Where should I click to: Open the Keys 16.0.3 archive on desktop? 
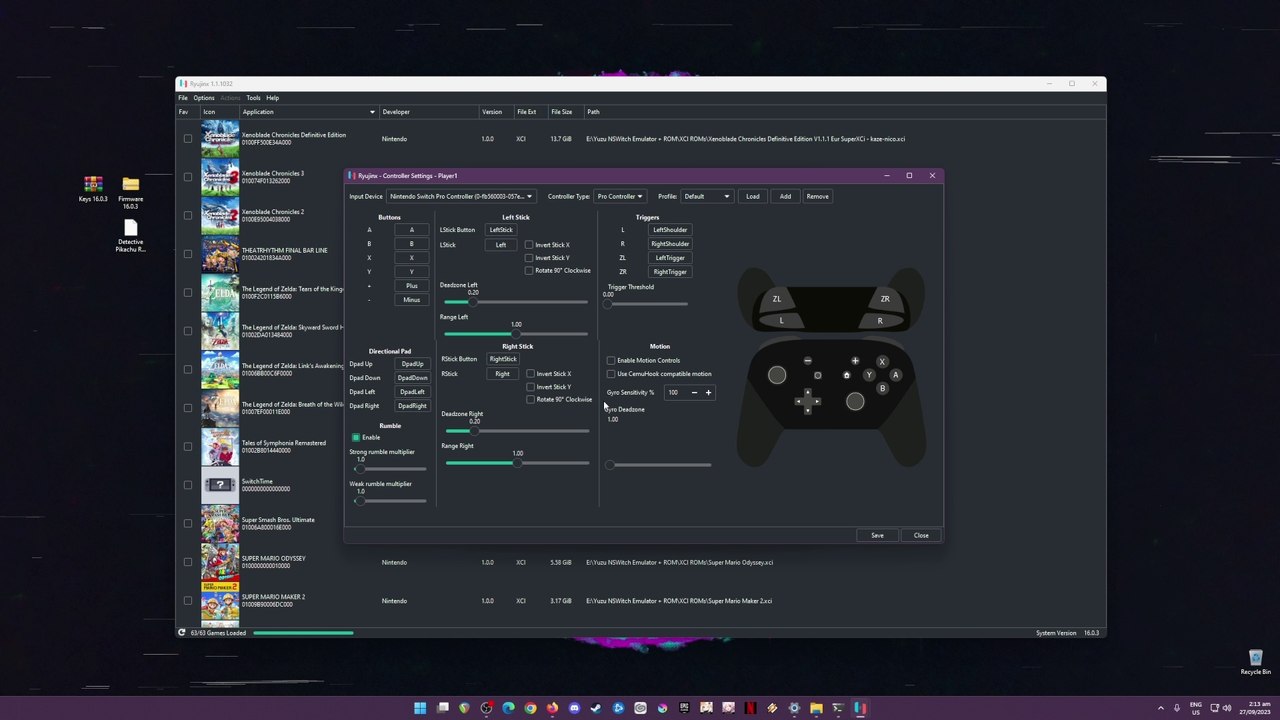[93, 189]
